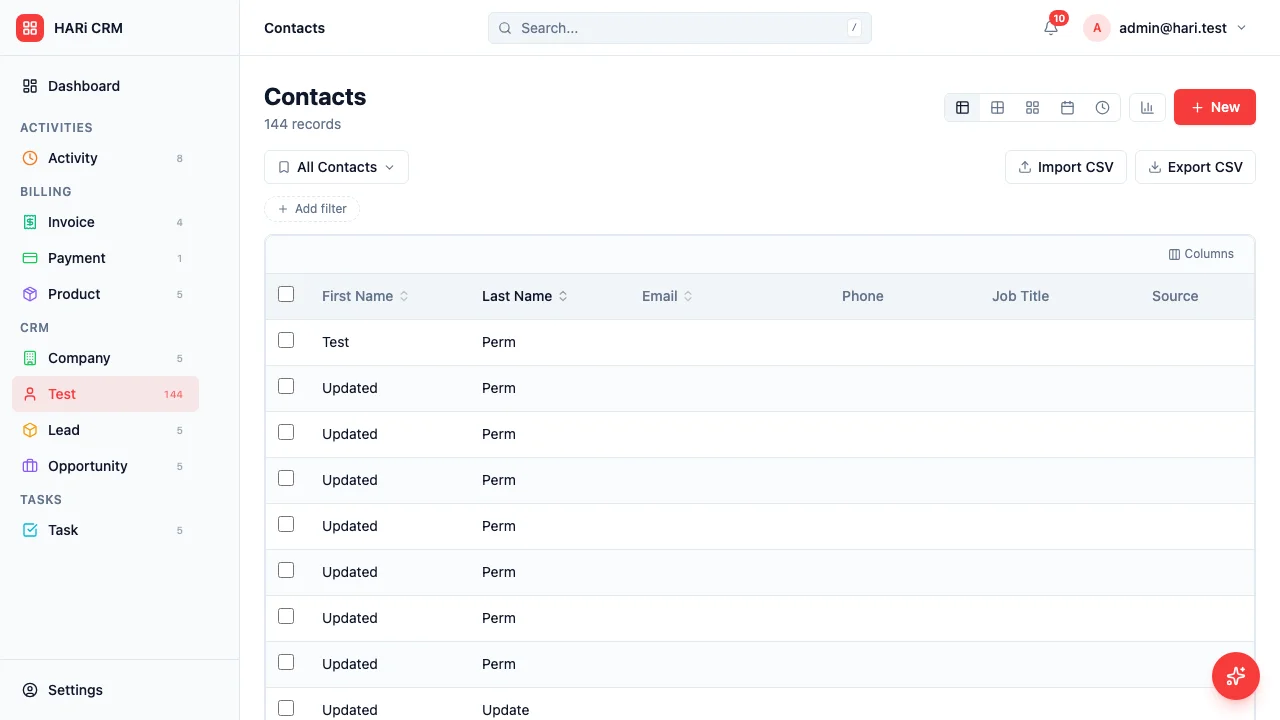
Task: Navigate to the Invoice page
Action: click(71, 222)
